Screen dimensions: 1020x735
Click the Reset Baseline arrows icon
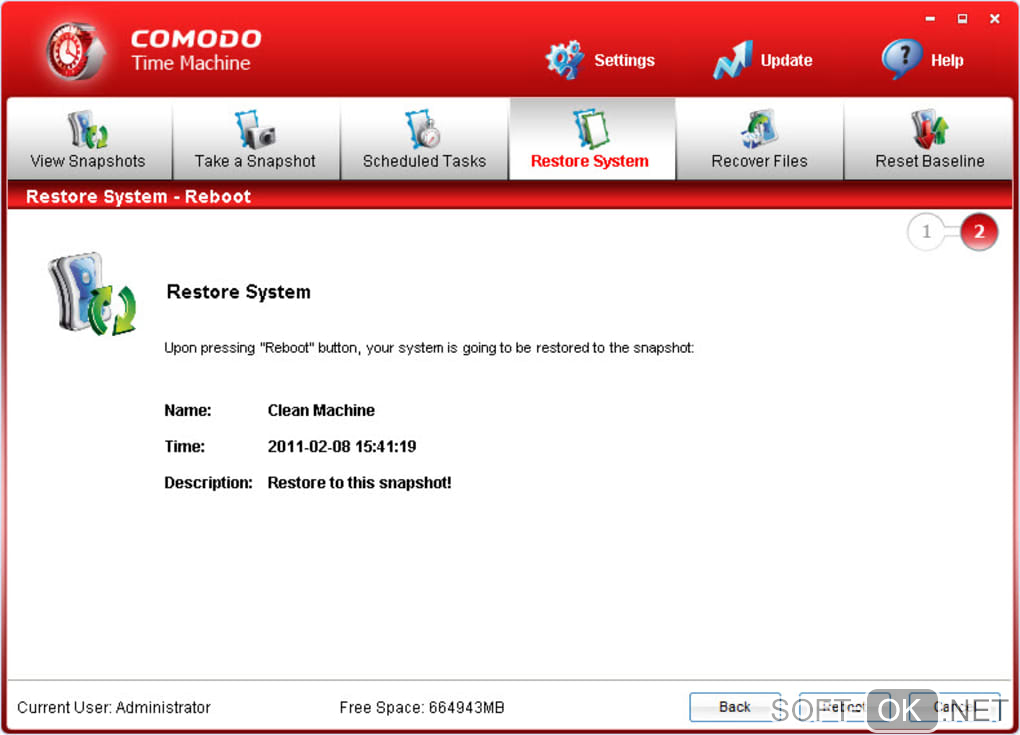point(930,129)
